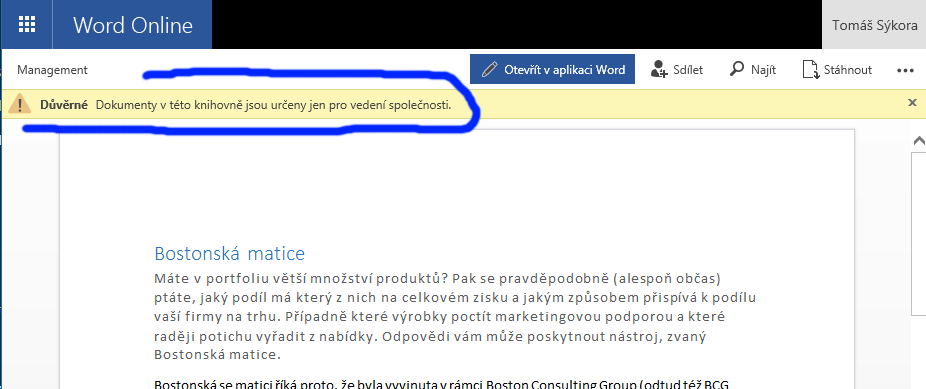Open the app launcher waffle grid
This screenshot has height=389, width=926.
[27, 24]
